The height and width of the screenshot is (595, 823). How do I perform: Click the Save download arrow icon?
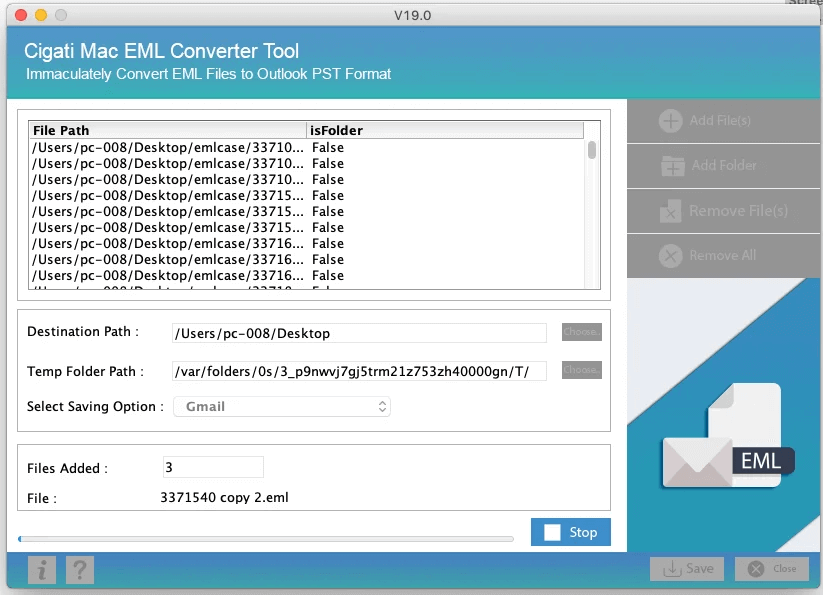tap(672, 569)
